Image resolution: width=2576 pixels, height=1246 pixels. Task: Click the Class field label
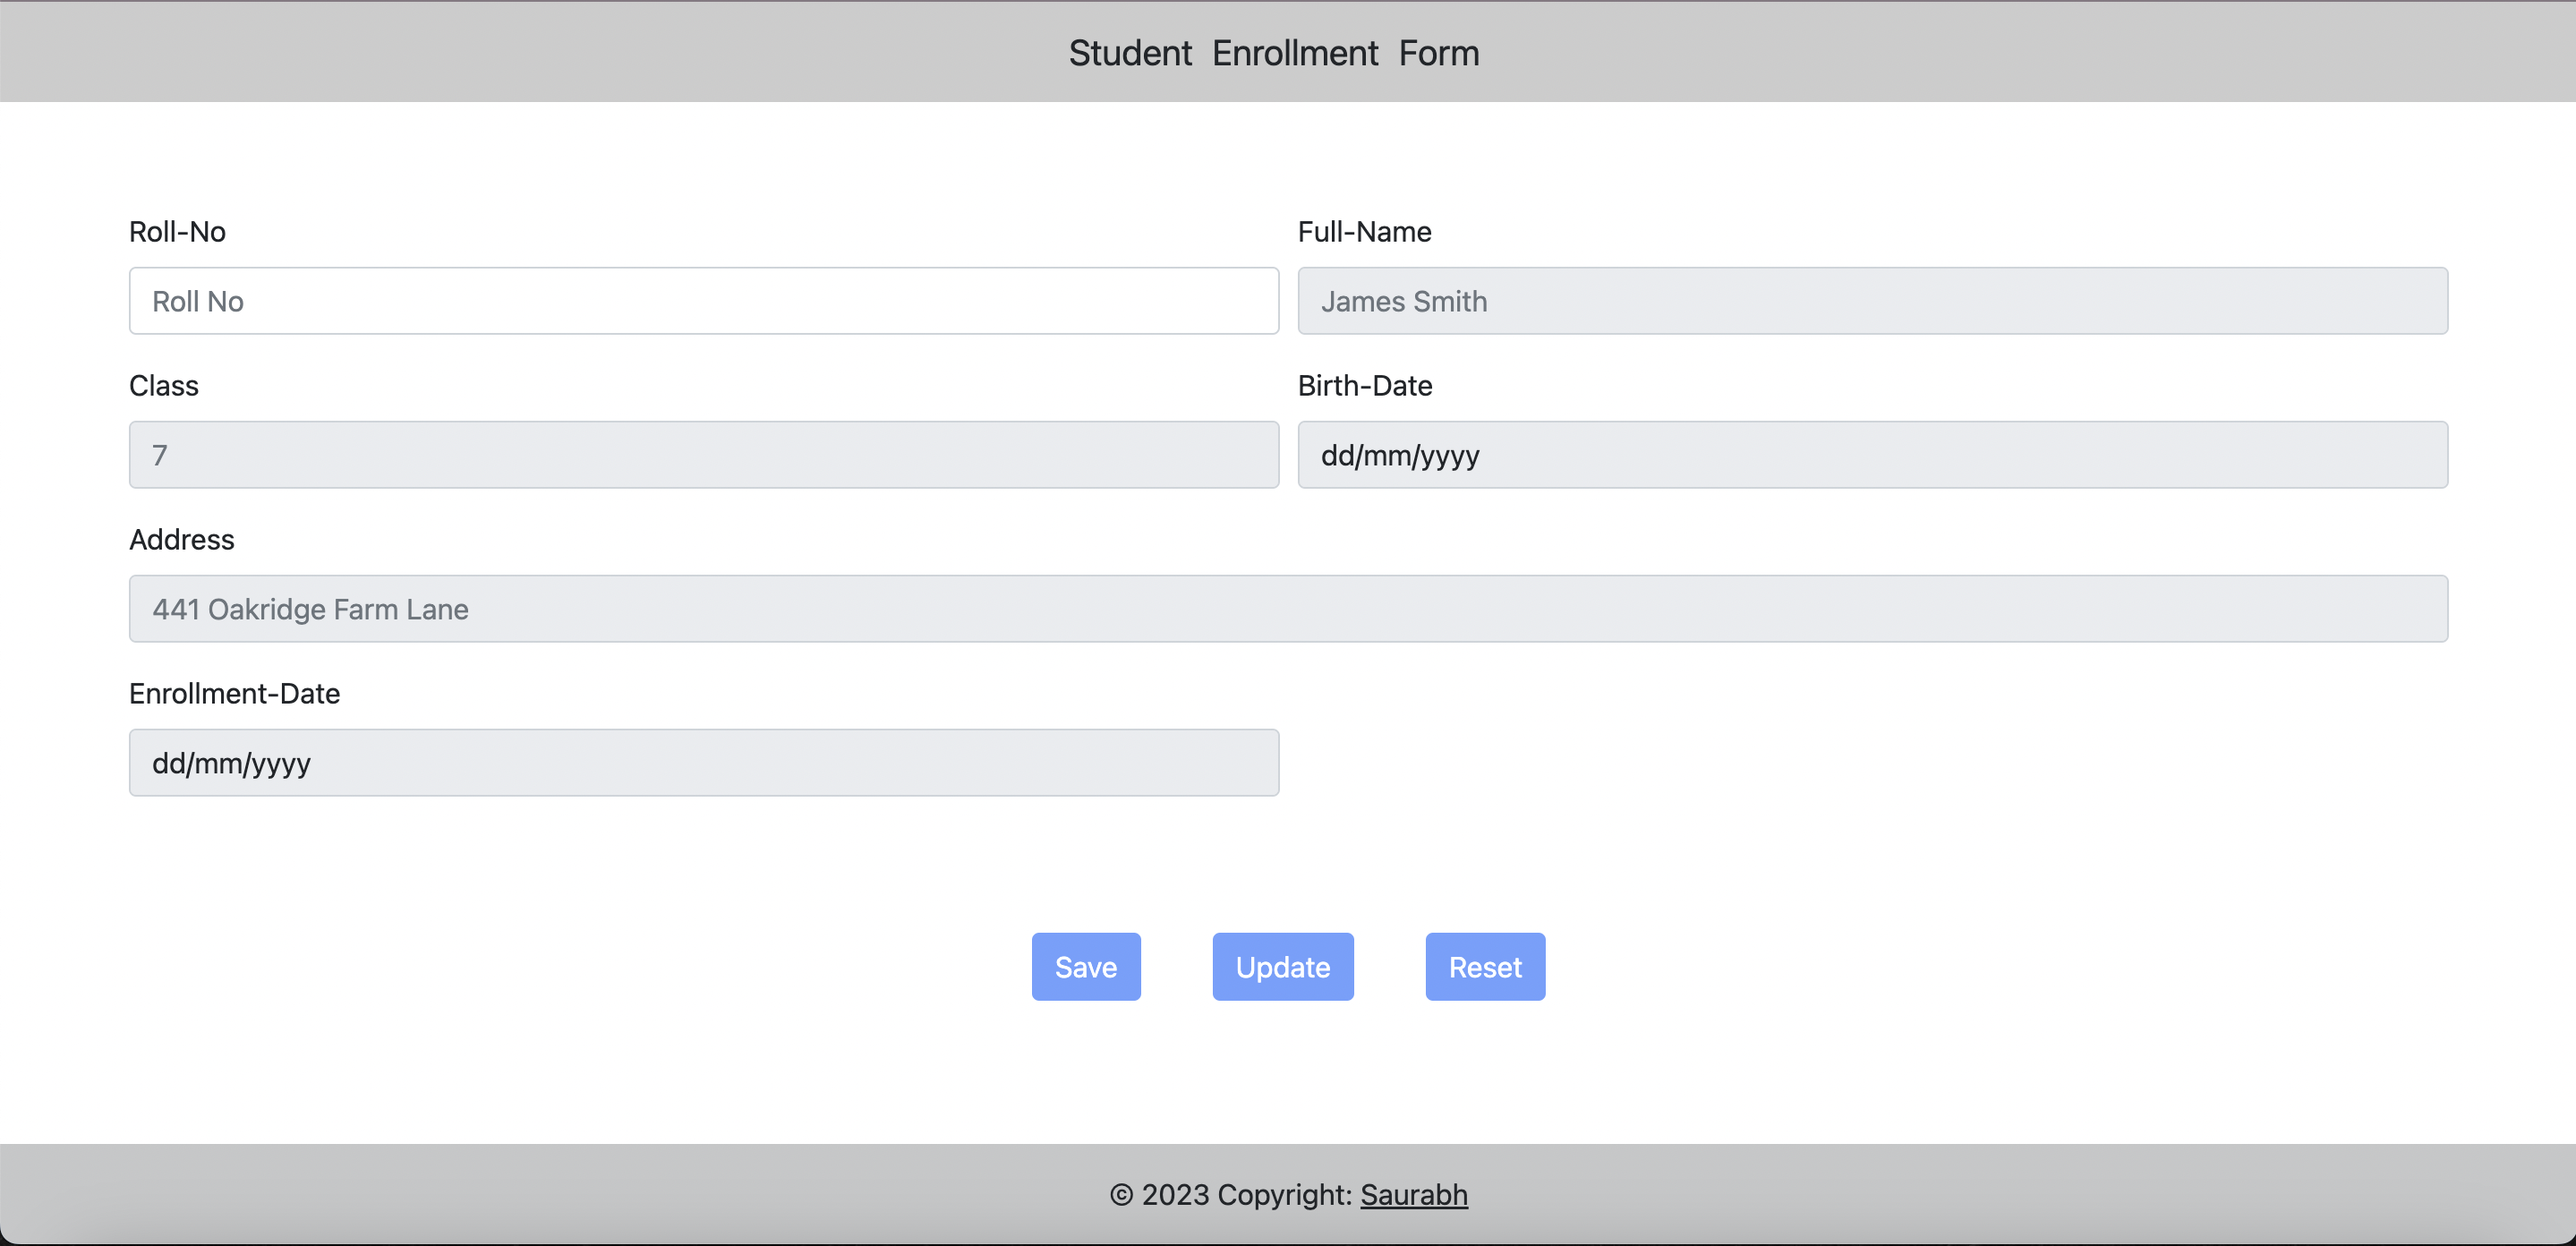tap(163, 385)
